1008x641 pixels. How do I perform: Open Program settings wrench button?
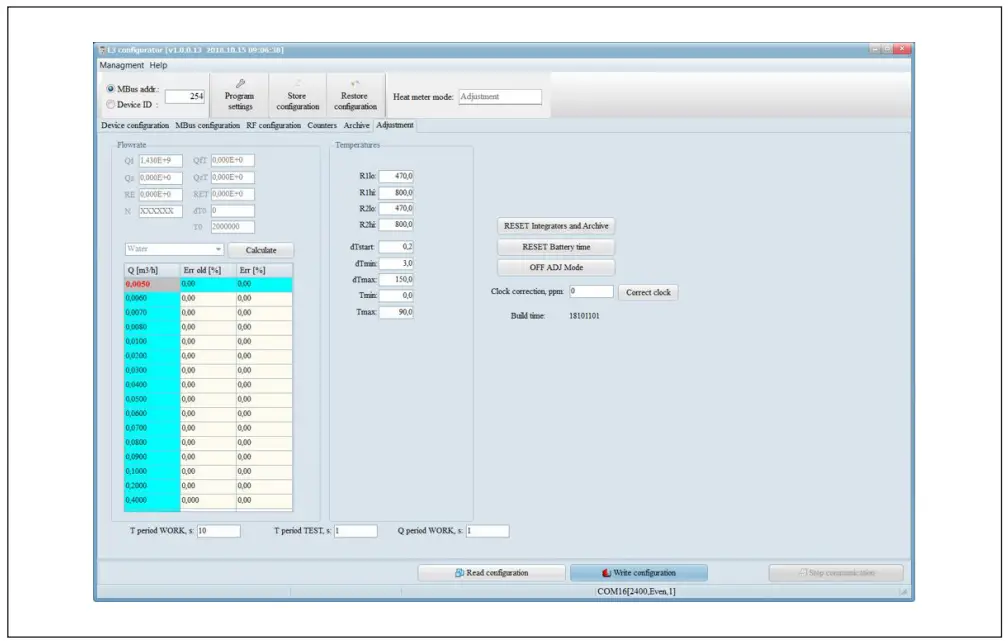tap(239, 96)
